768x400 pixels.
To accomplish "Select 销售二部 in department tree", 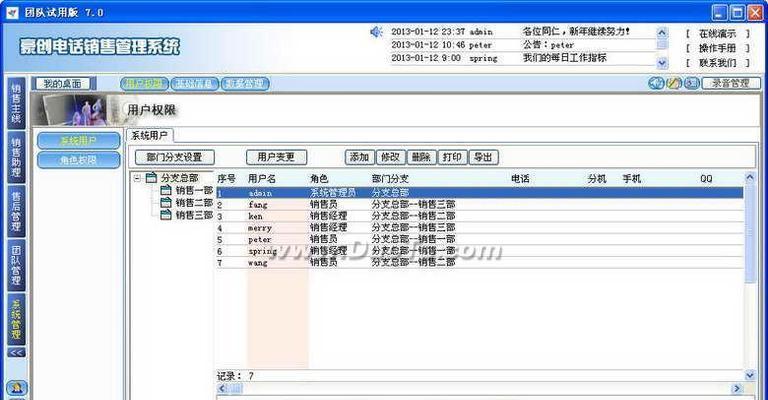I will 194,202.
